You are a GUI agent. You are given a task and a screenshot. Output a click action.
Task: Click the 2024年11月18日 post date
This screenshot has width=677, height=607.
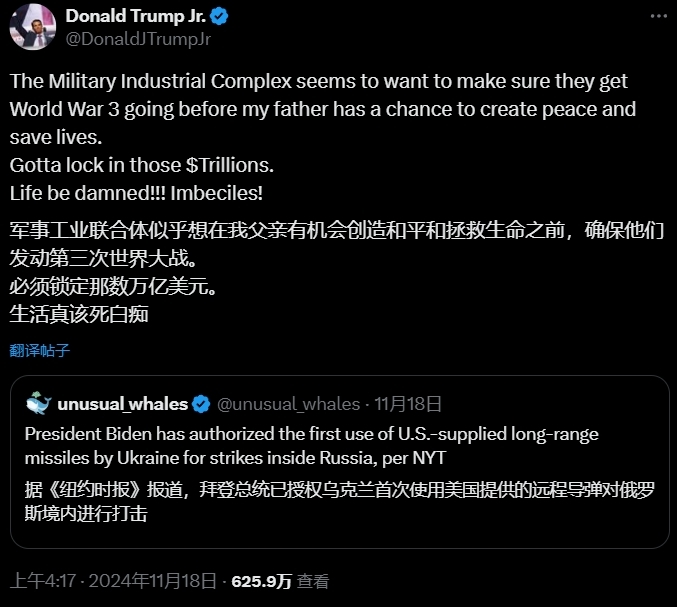[152, 581]
